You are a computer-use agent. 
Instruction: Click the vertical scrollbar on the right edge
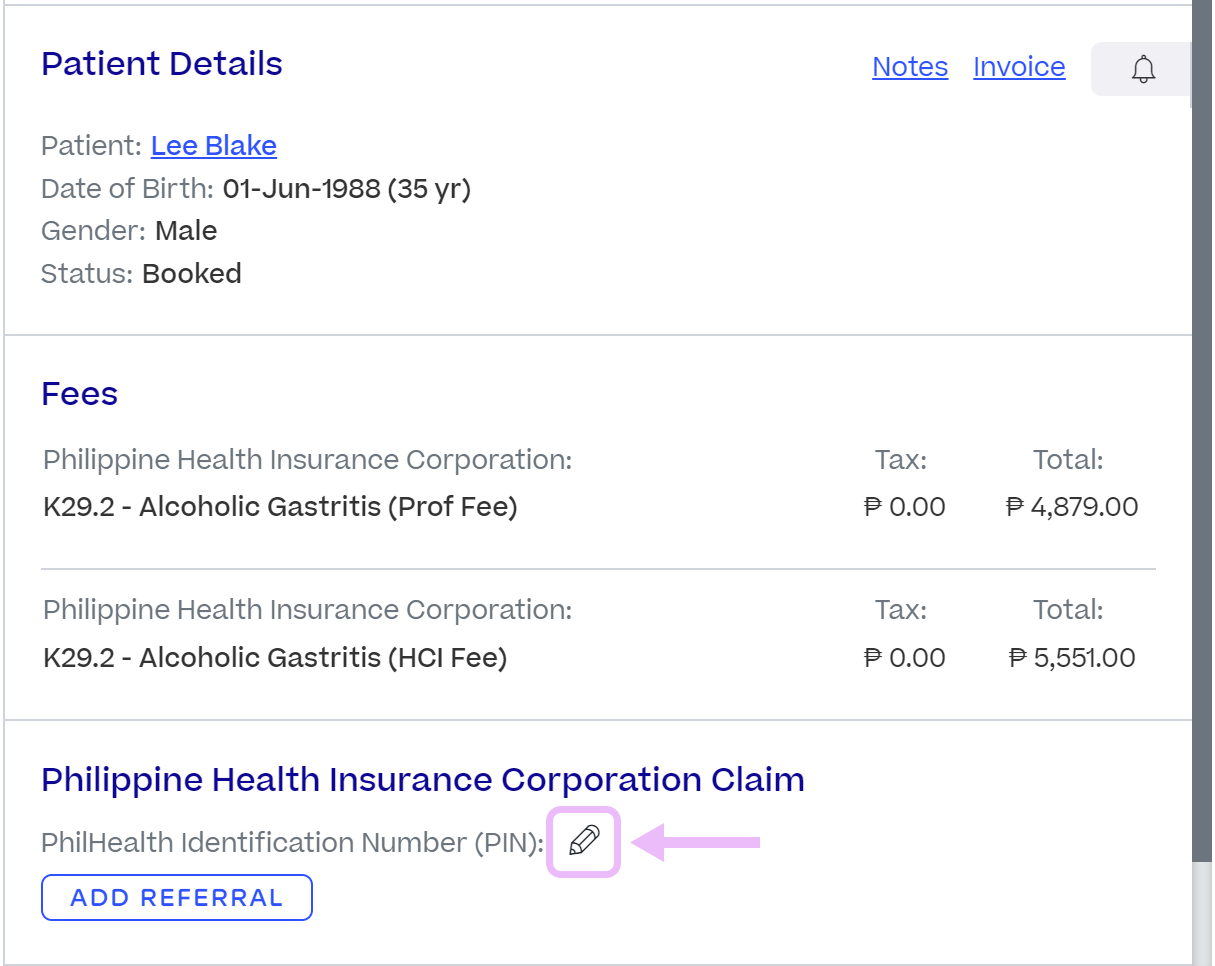1202,430
